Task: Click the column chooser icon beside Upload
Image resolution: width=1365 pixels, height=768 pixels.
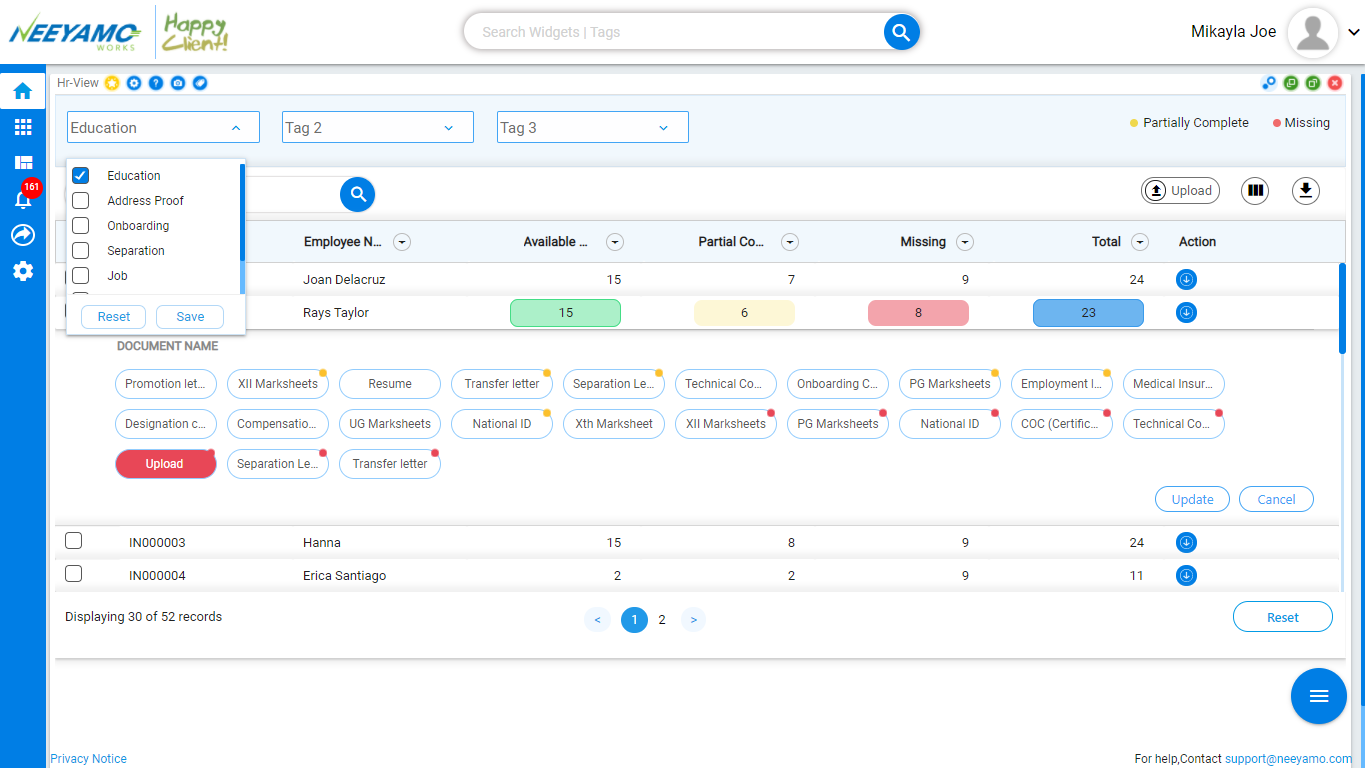Action: tap(1255, 190)
